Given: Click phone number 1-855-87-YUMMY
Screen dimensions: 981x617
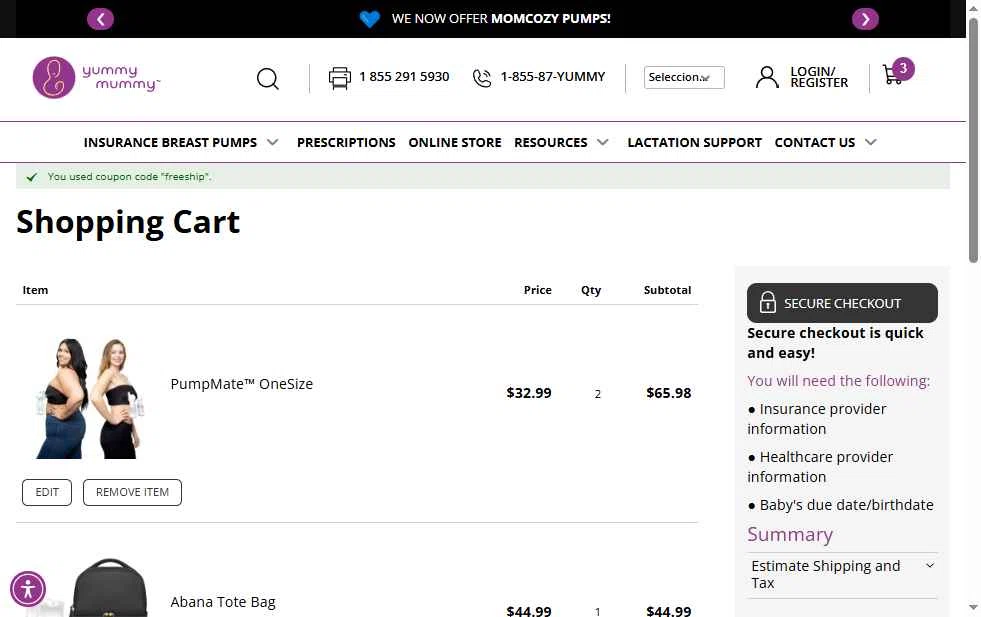Looking at the screenshot, I should (552, 77).
